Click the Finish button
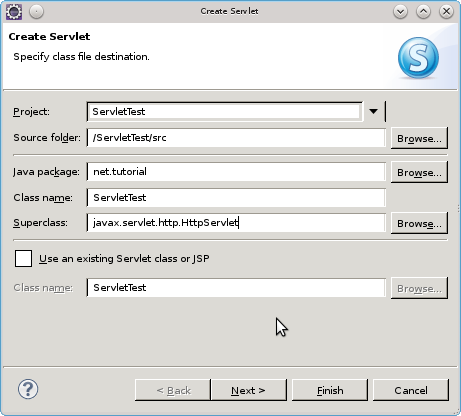 tap(330, 390)
